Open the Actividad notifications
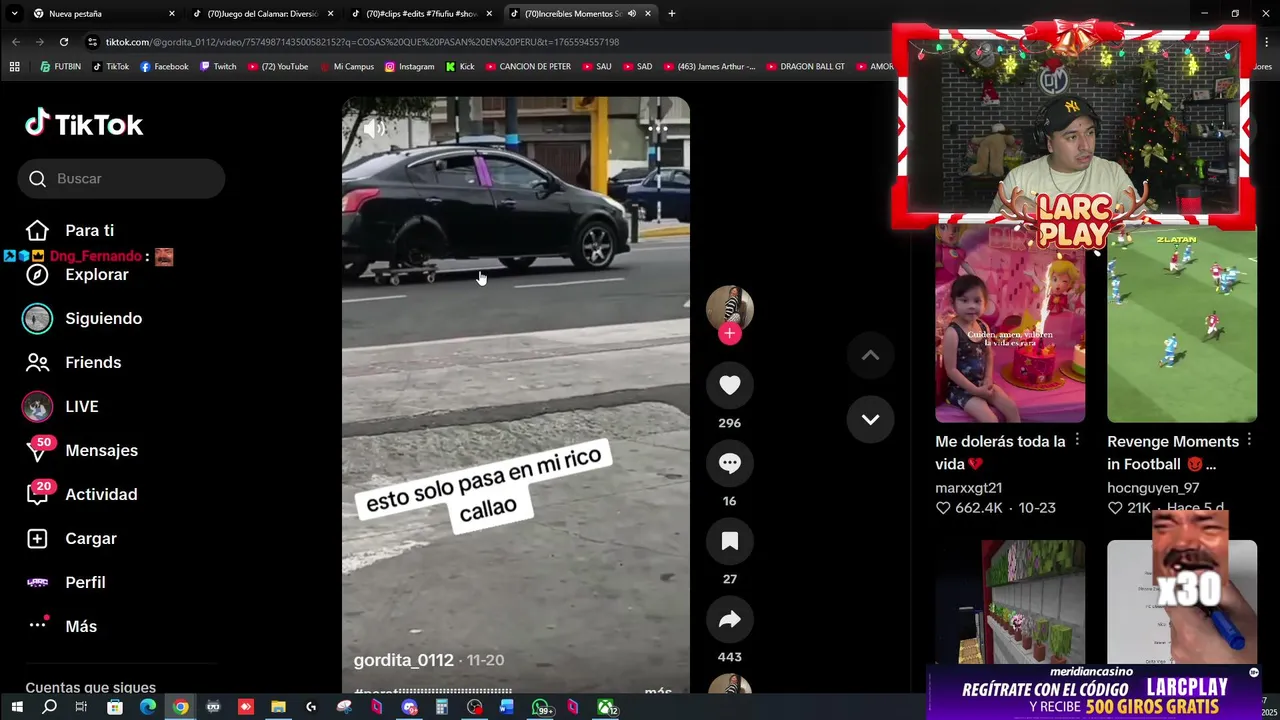 tap(81, 494)
